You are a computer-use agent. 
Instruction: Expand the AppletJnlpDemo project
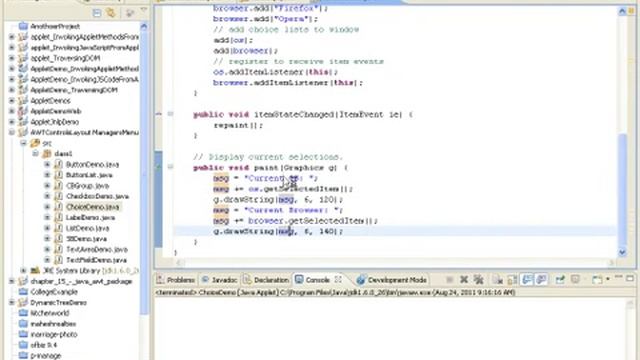[12, 122]
